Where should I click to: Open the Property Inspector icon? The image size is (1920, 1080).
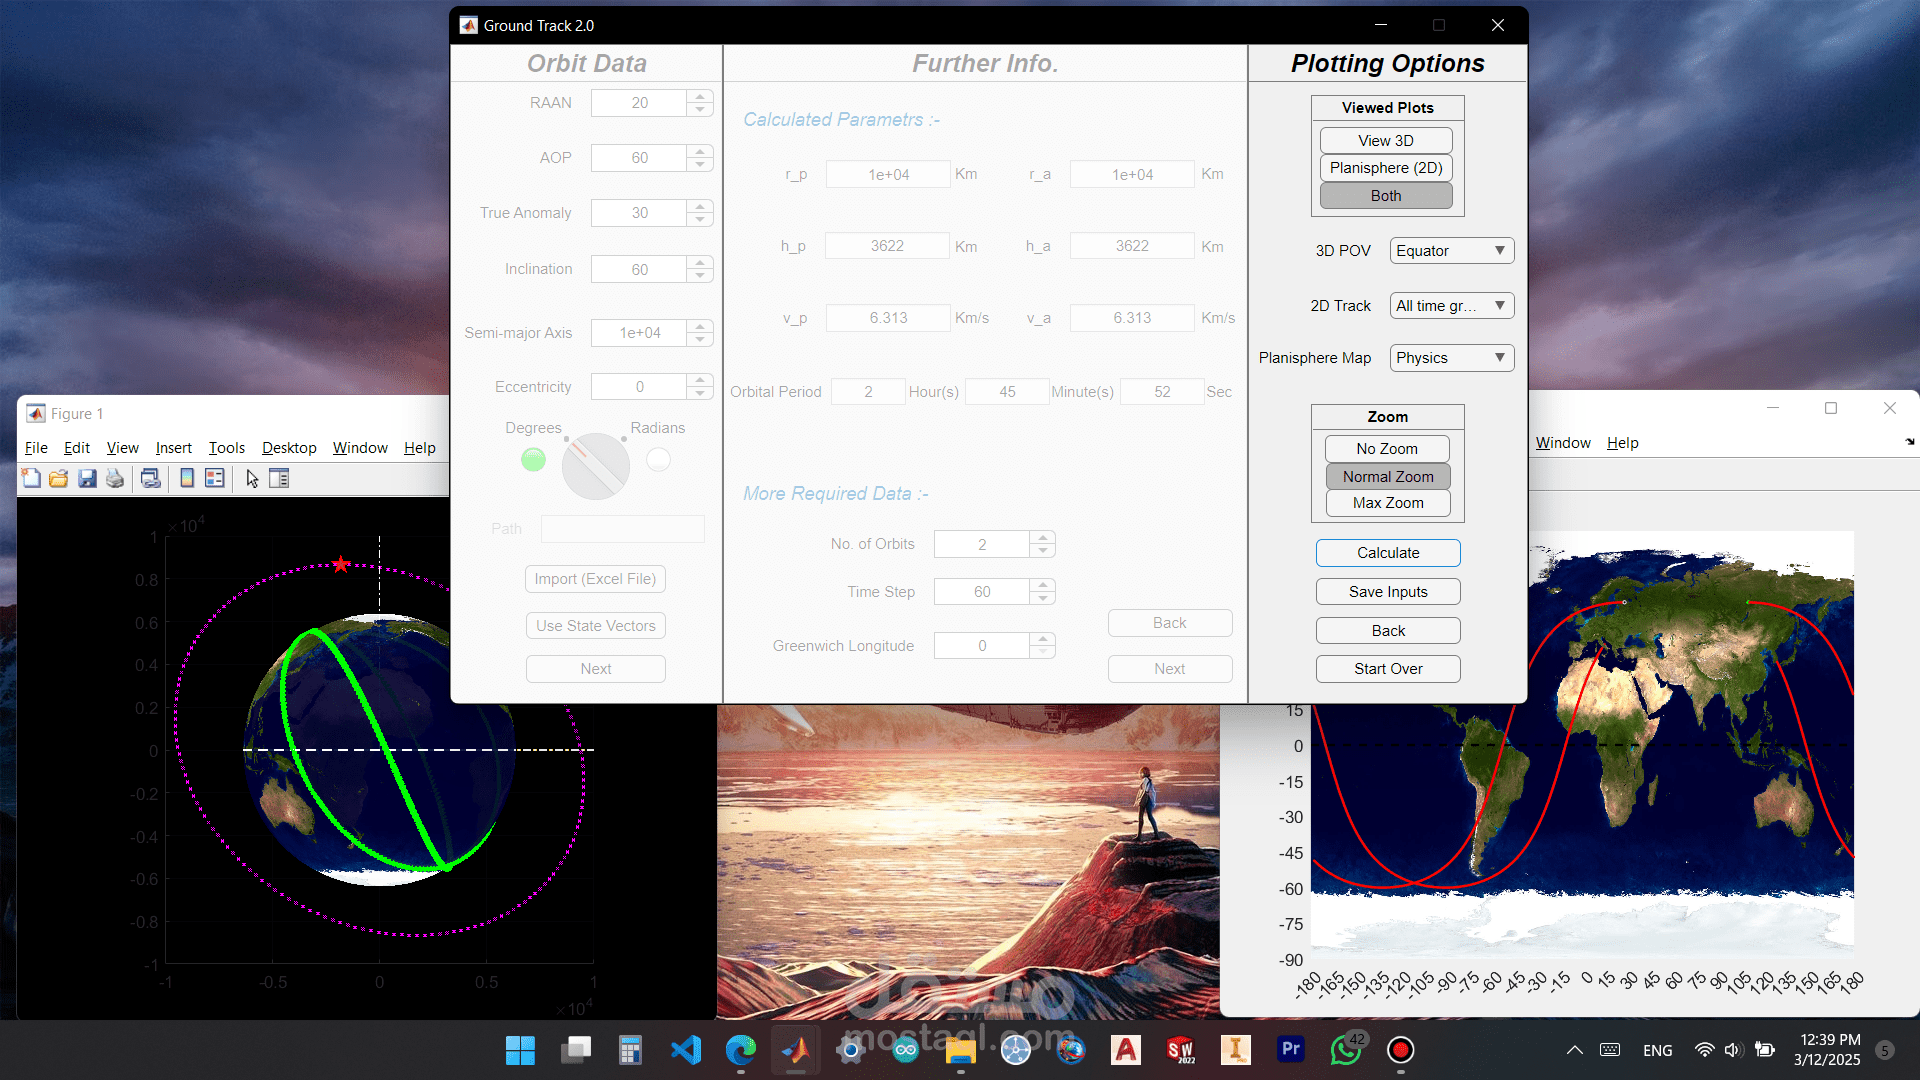(x=280, y=479)
